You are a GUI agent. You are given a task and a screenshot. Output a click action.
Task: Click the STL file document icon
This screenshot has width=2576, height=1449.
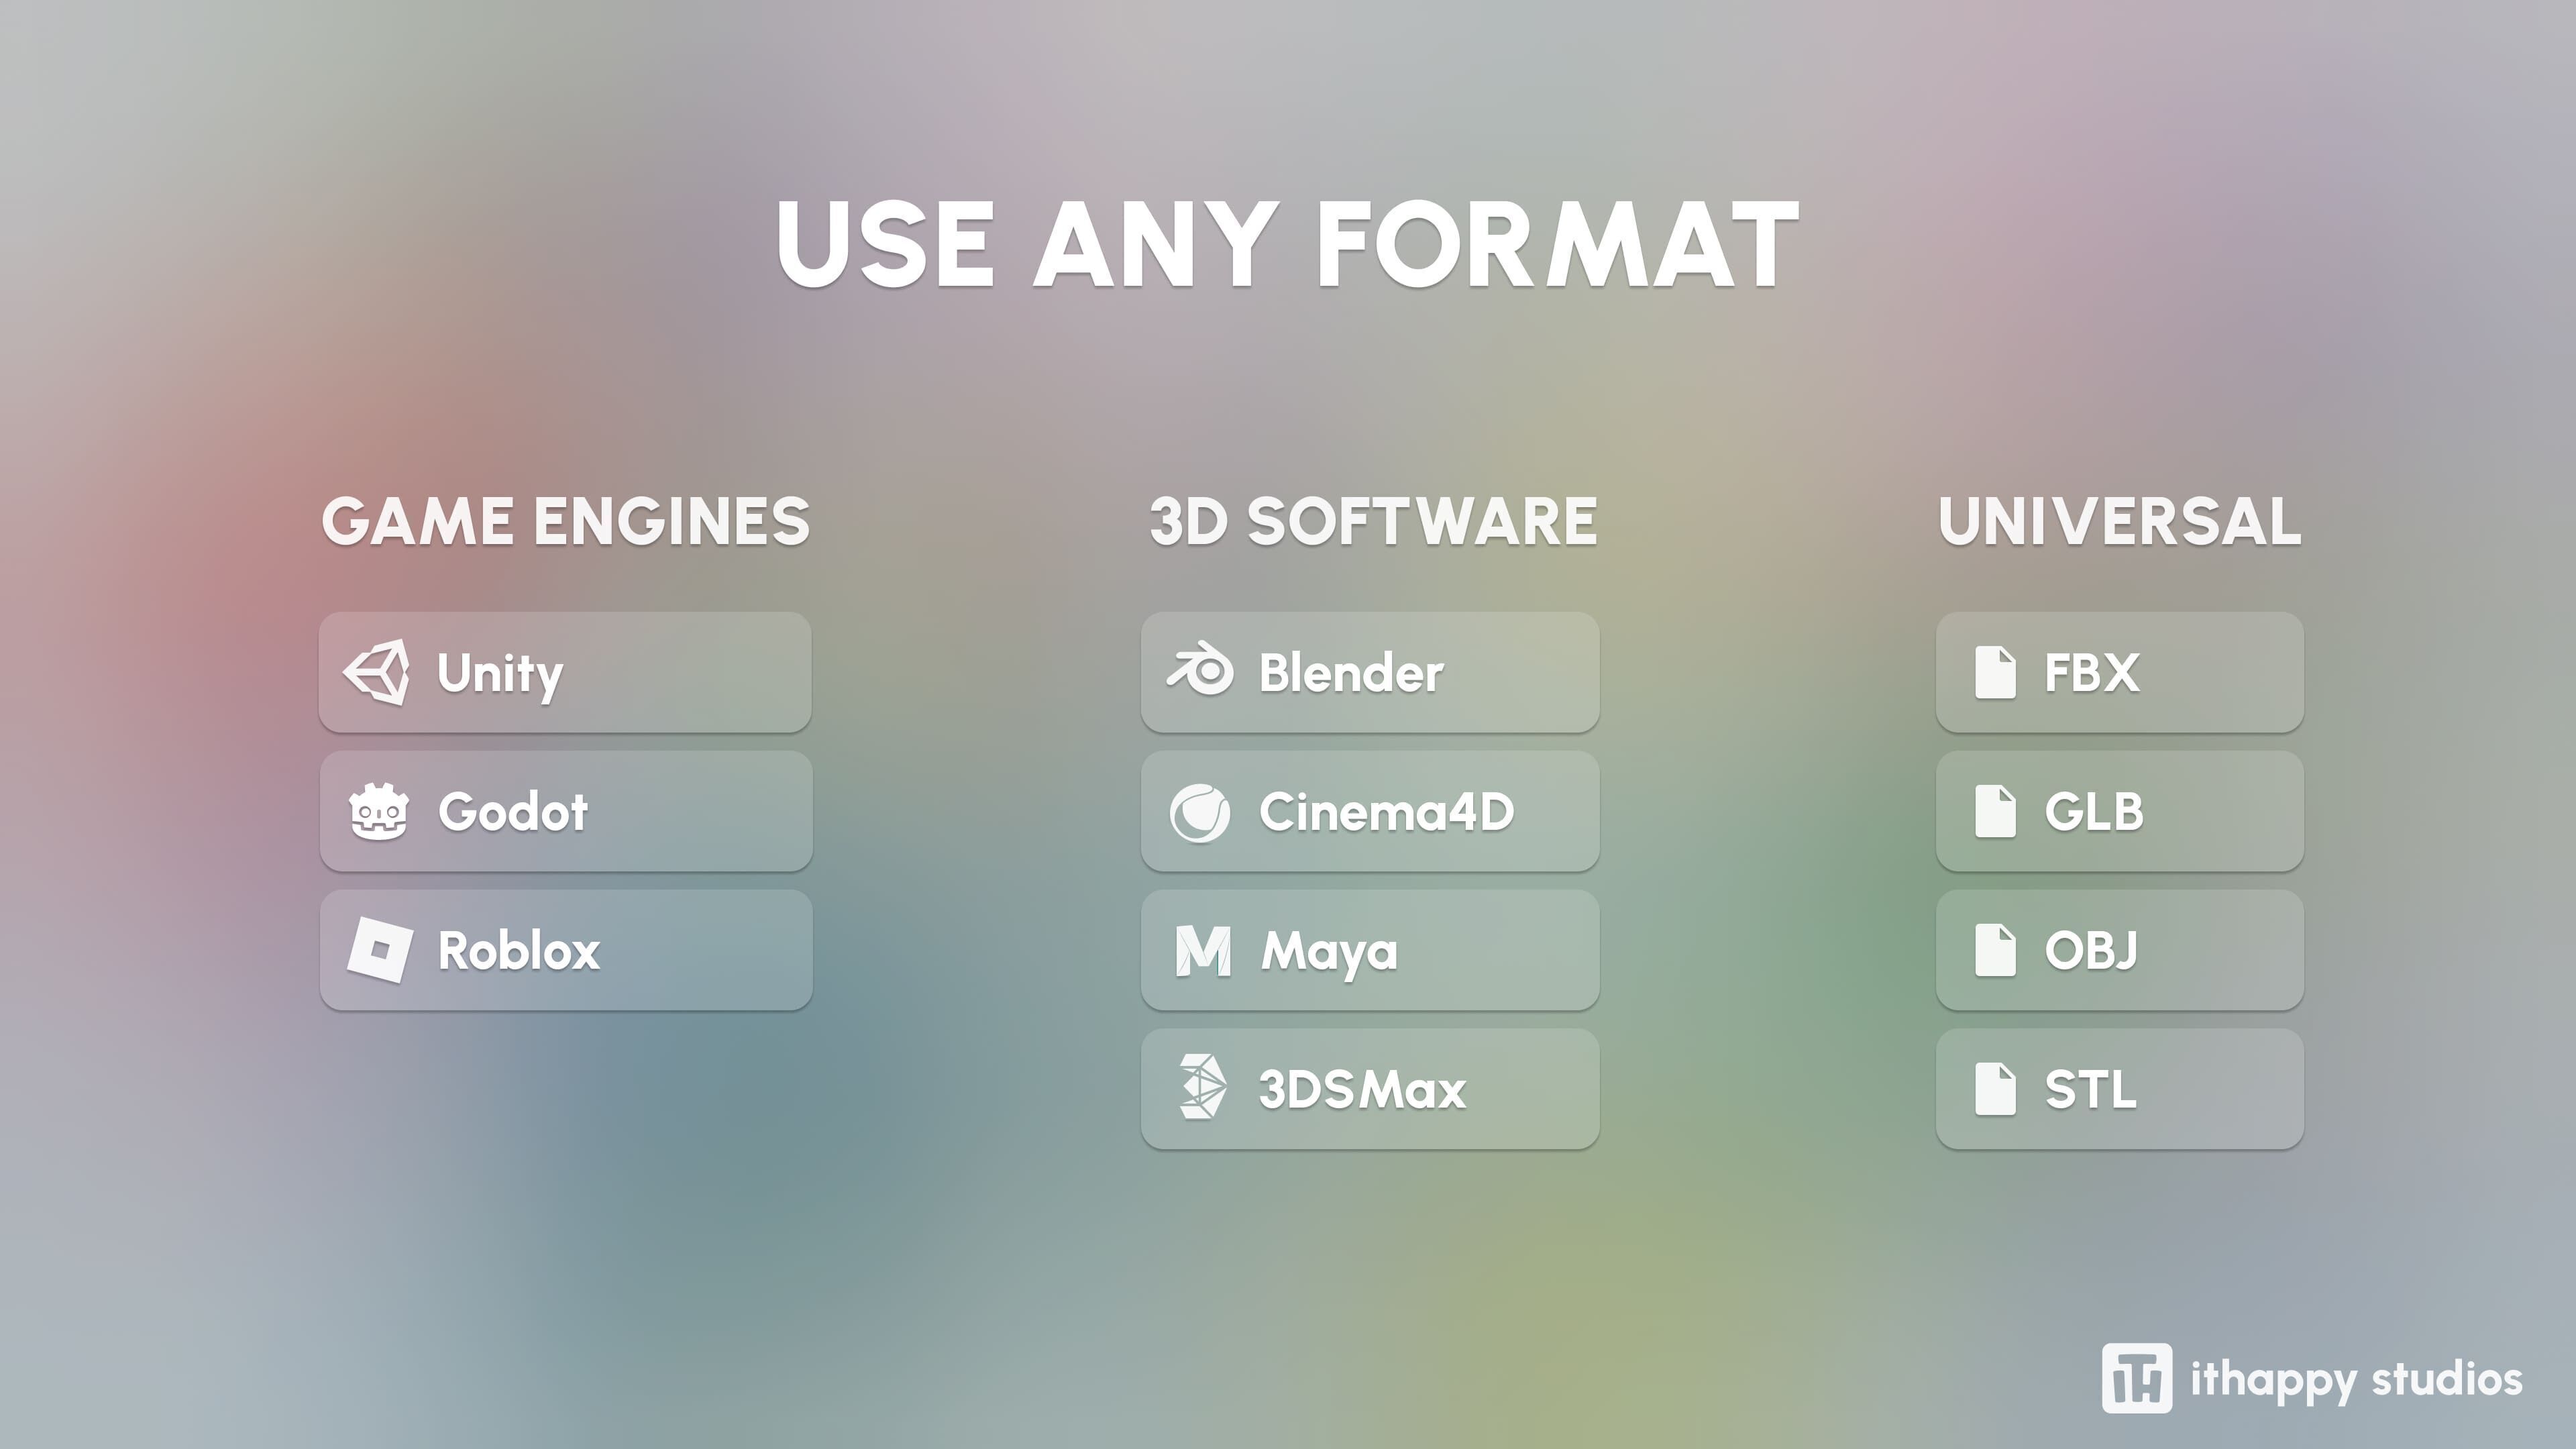click(1995, 1089)
